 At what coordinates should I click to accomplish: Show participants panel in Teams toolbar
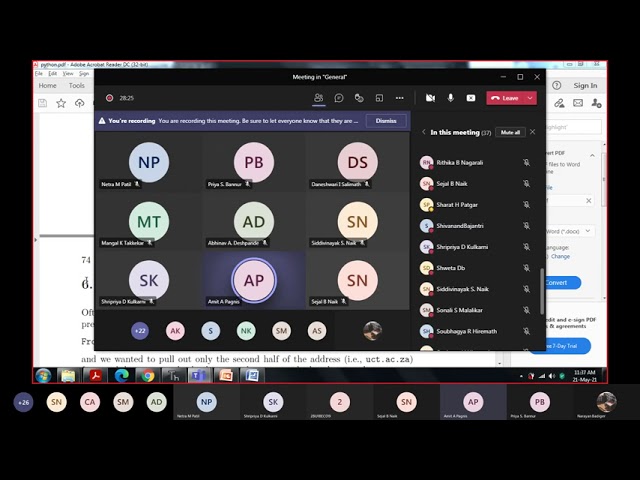tap(319, 98)
